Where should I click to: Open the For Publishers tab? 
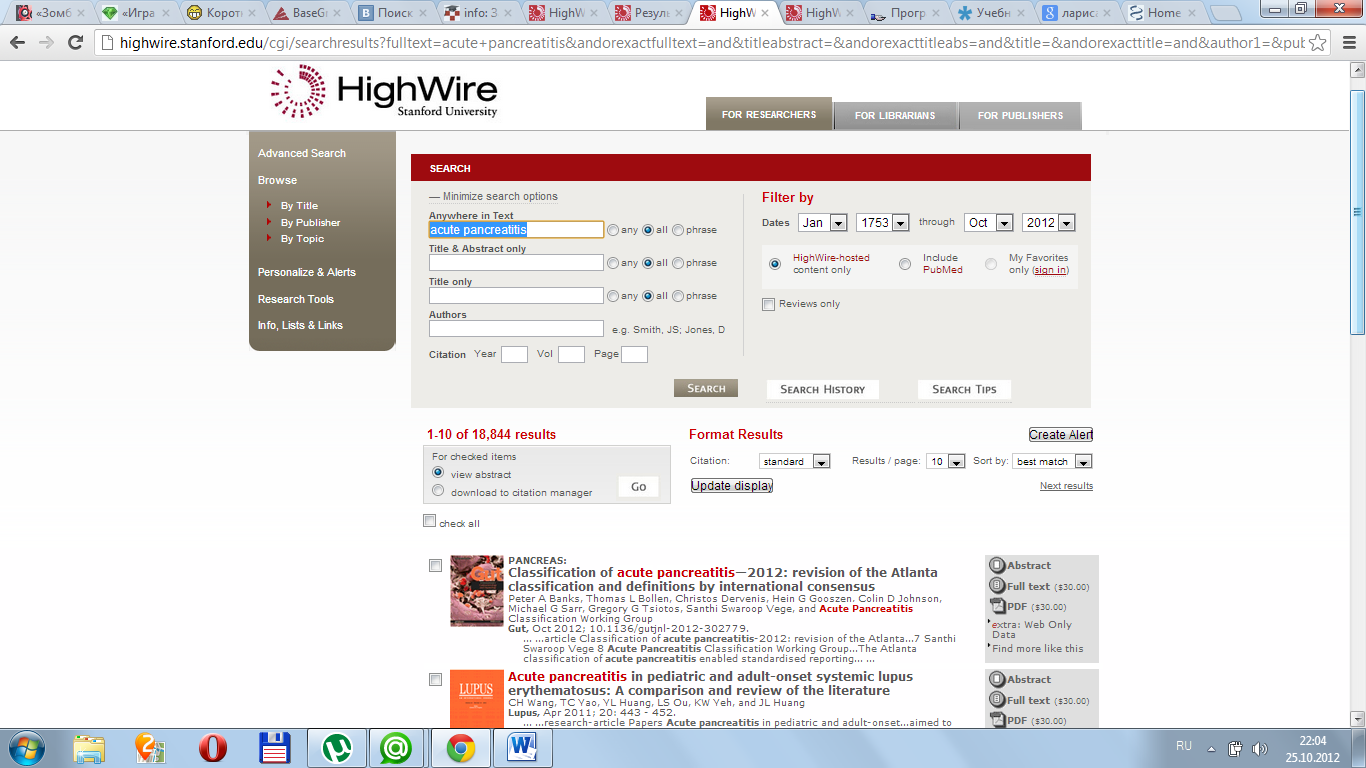[1020, 116]
